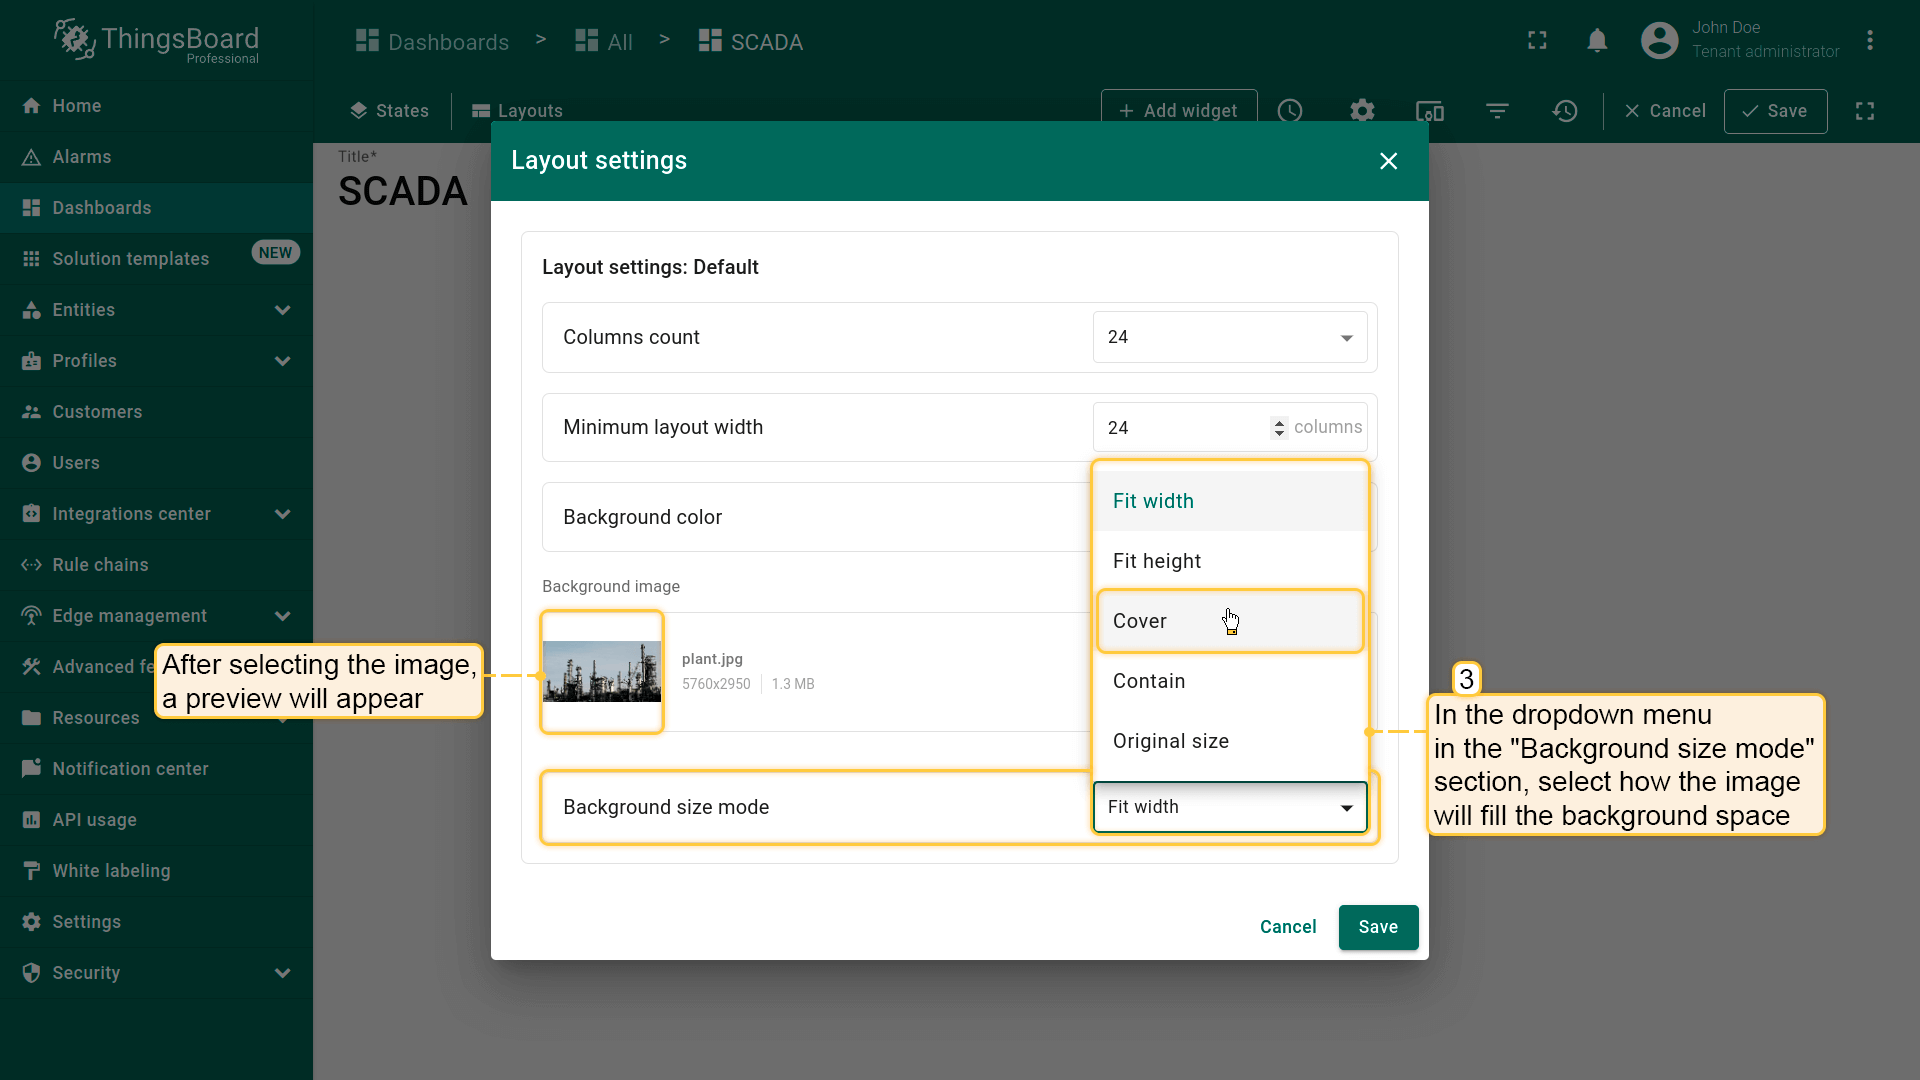The image size is (1920, 1080).
Task: Open the Rule chains sidebar item
Action: (x=100, y=565)
